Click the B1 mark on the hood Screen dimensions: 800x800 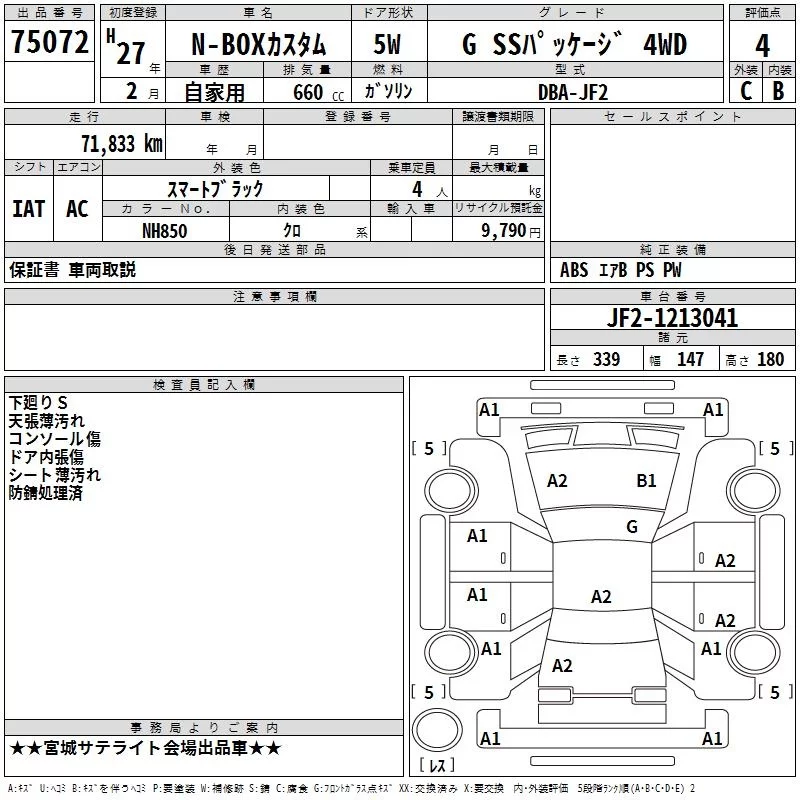coord(646,481)
